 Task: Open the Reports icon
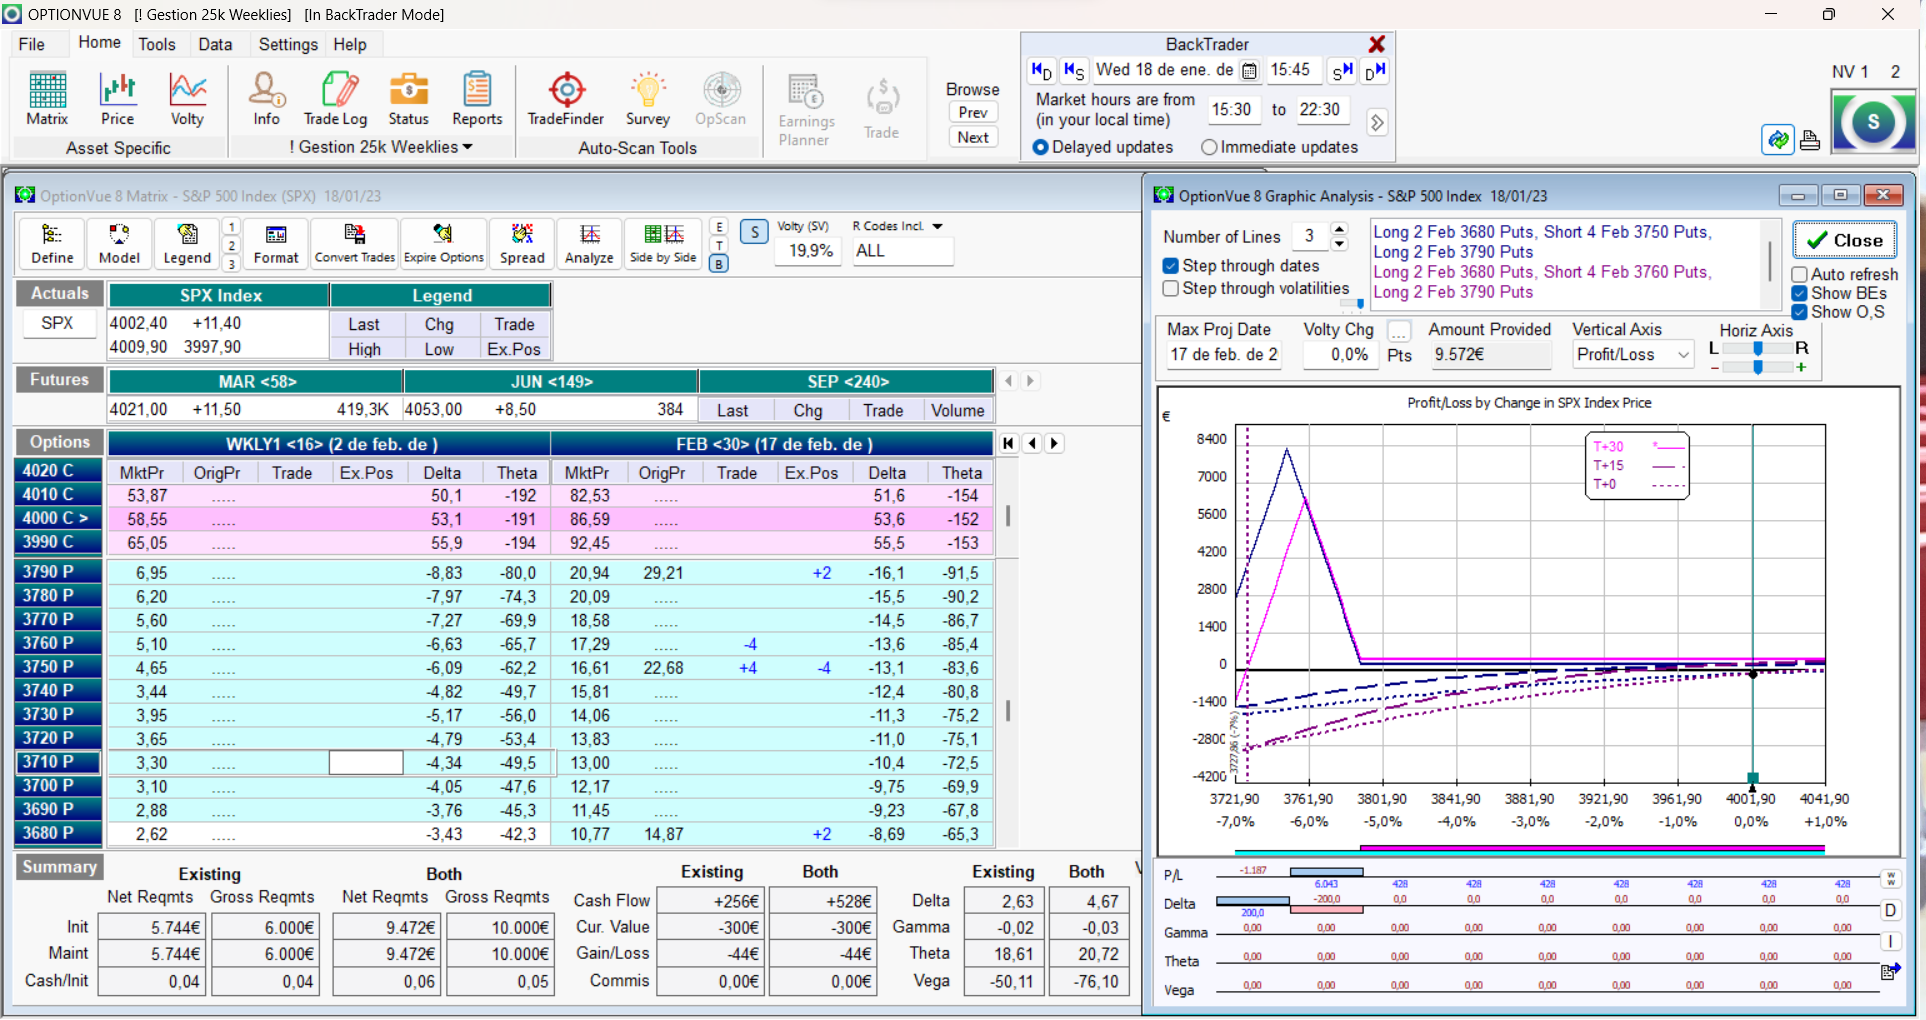[x=477, y=99]
